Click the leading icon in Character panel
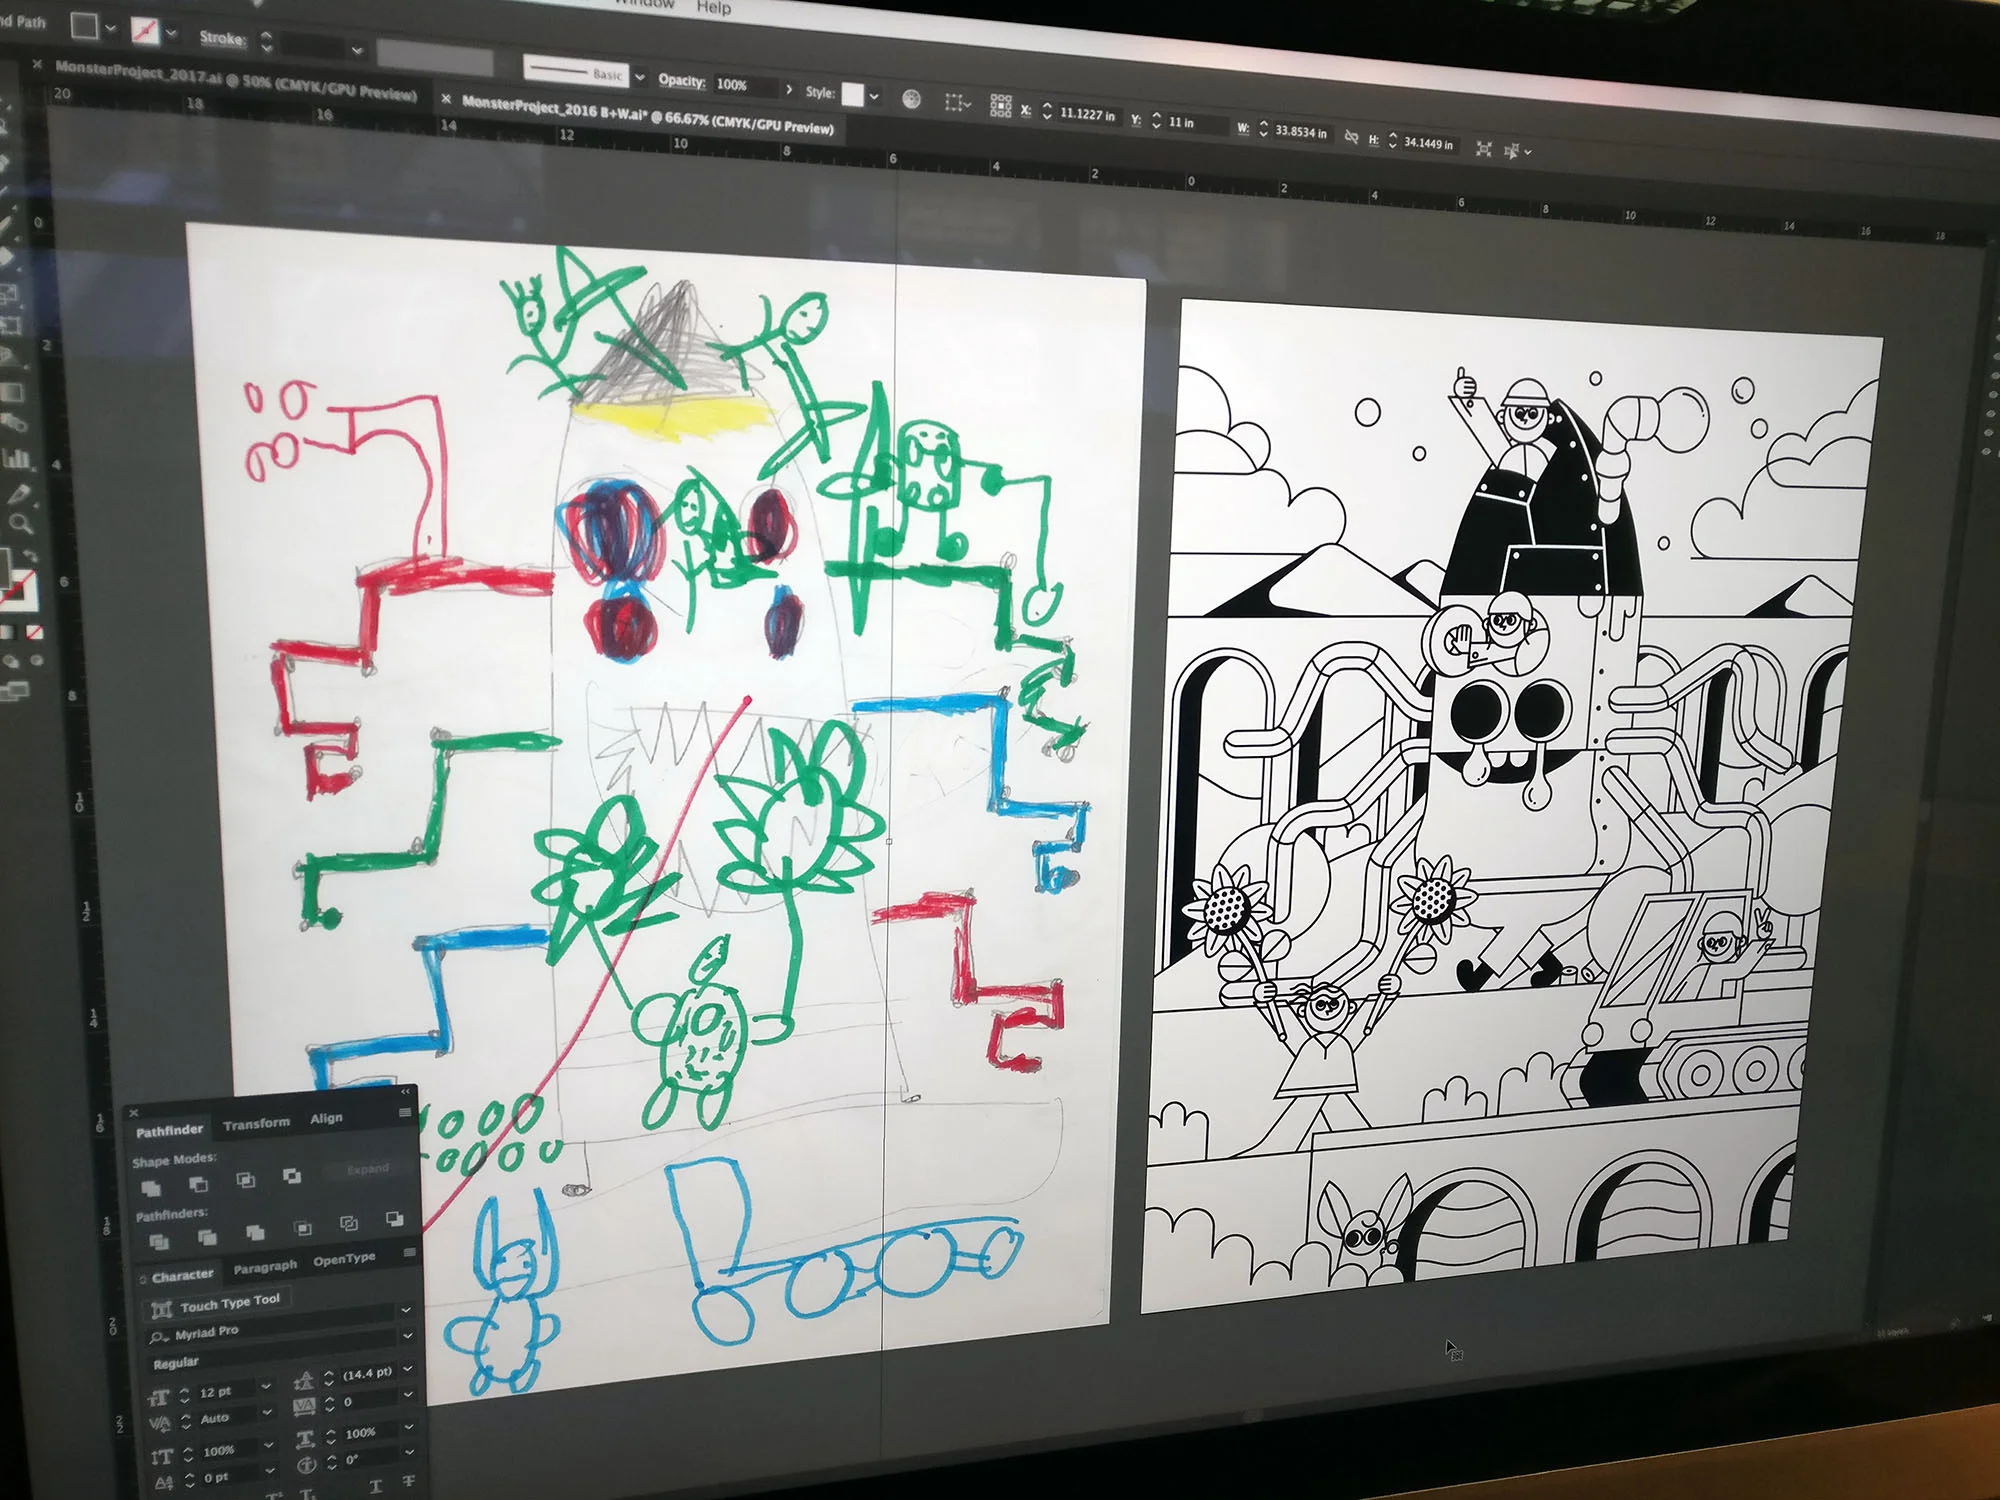Screen dimensions: 2000x1500 [304, 1381]
